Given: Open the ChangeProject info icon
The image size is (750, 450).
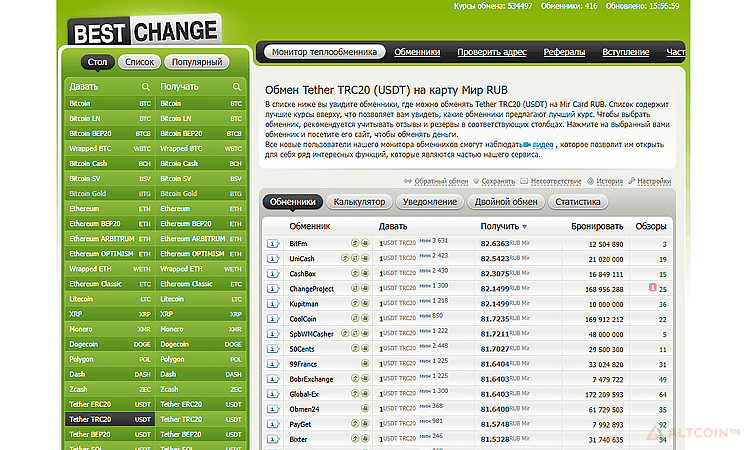Looking at the screenshot, I should pyautogui.click(x=273, y=289).
